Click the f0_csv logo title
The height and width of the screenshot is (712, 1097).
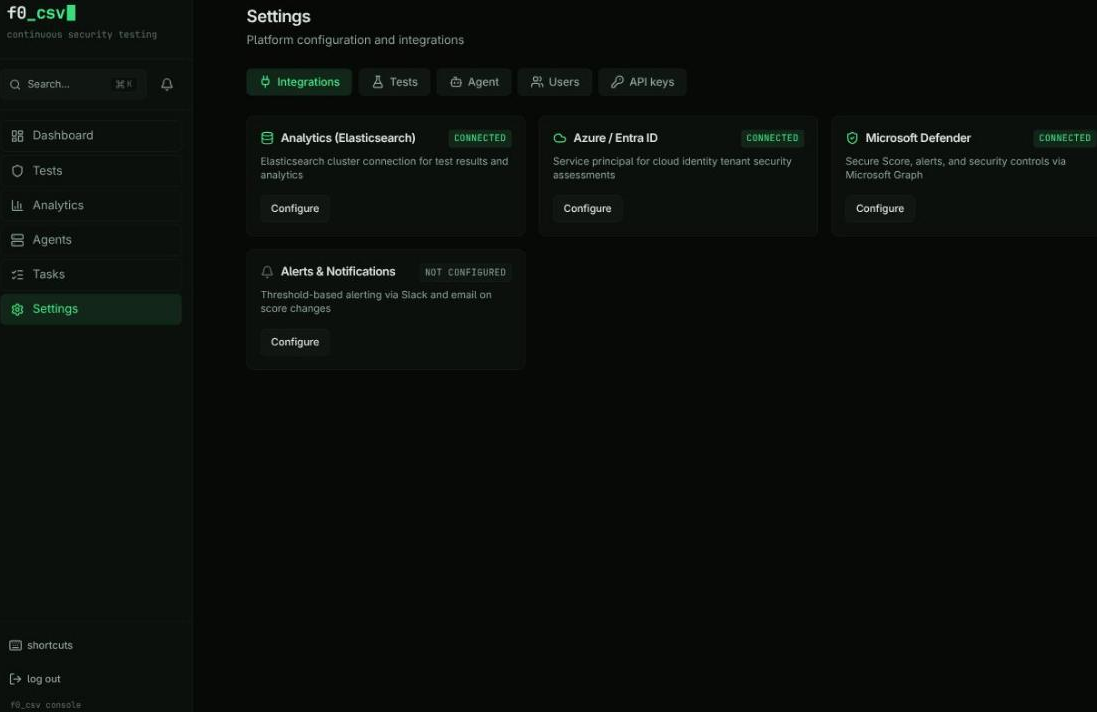pos(41,13)
